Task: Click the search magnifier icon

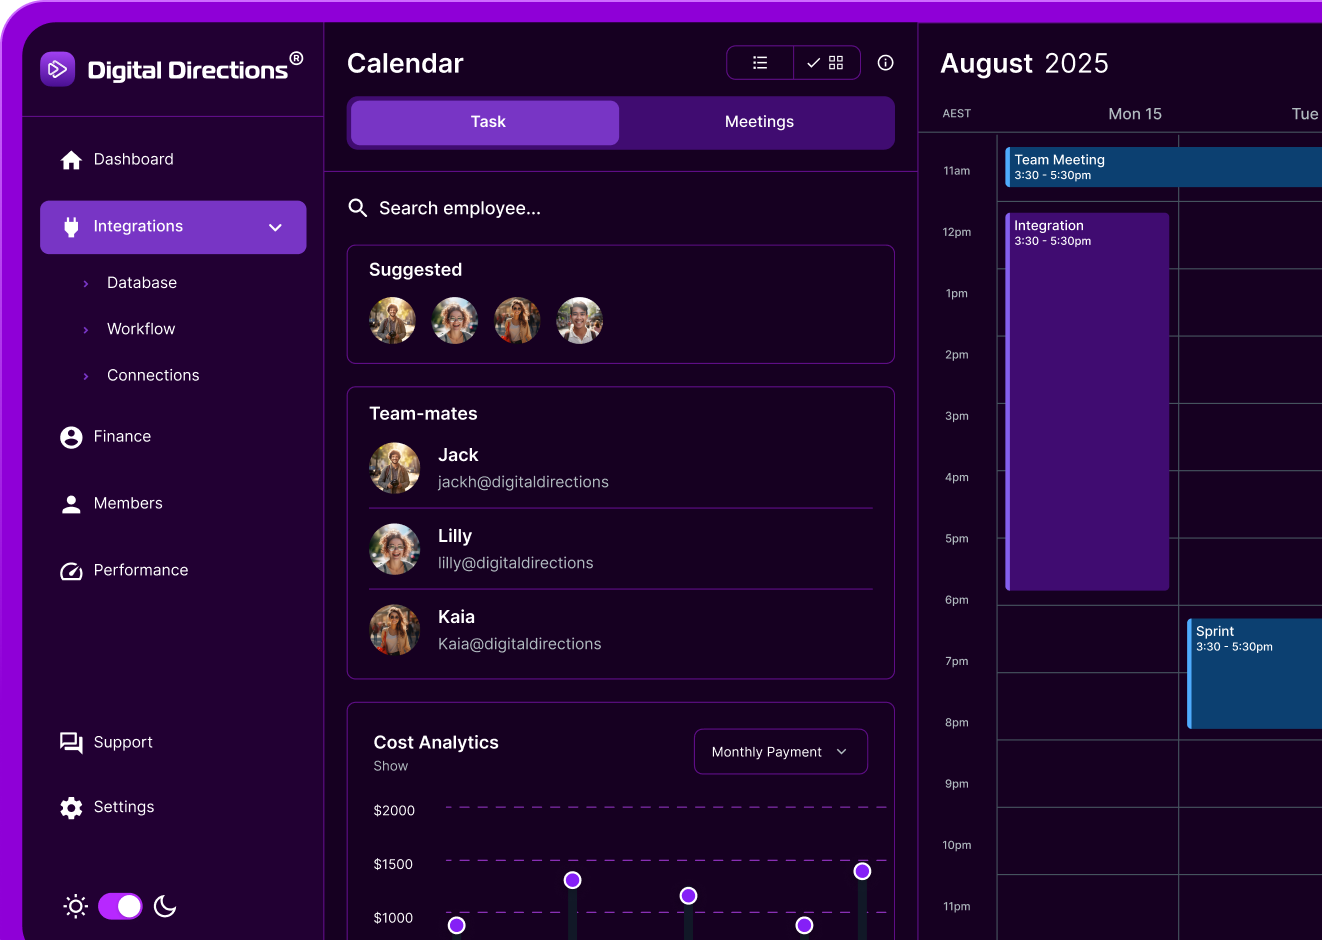Action: pyautogui.click(x=357, y=208)
